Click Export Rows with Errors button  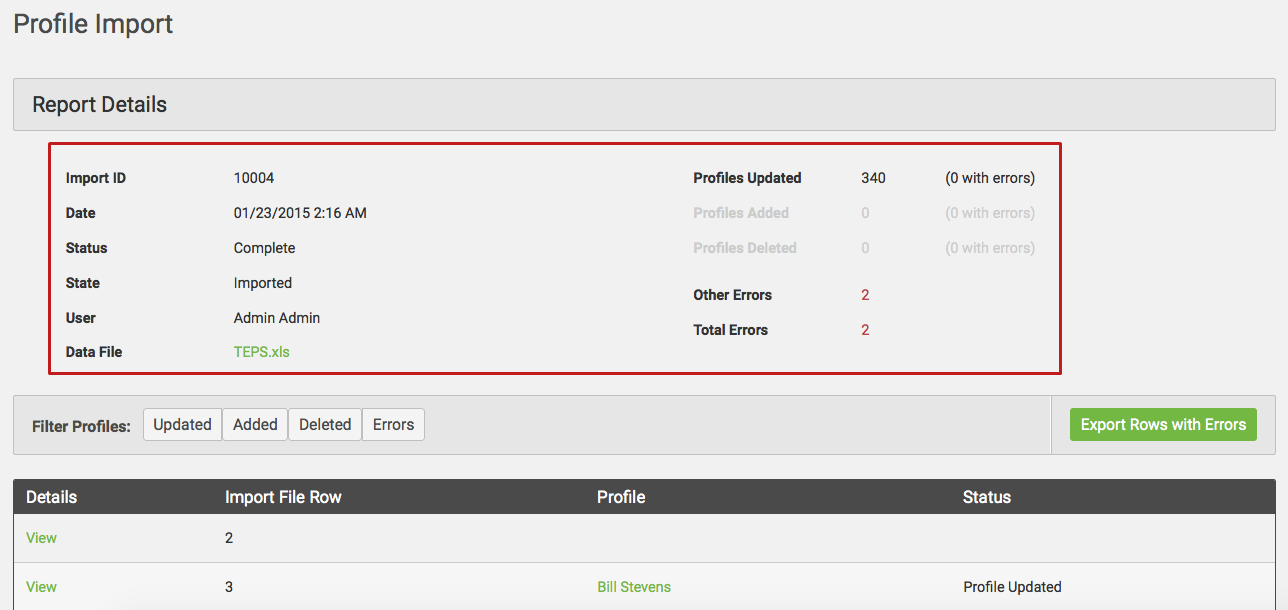[1163, 425]
